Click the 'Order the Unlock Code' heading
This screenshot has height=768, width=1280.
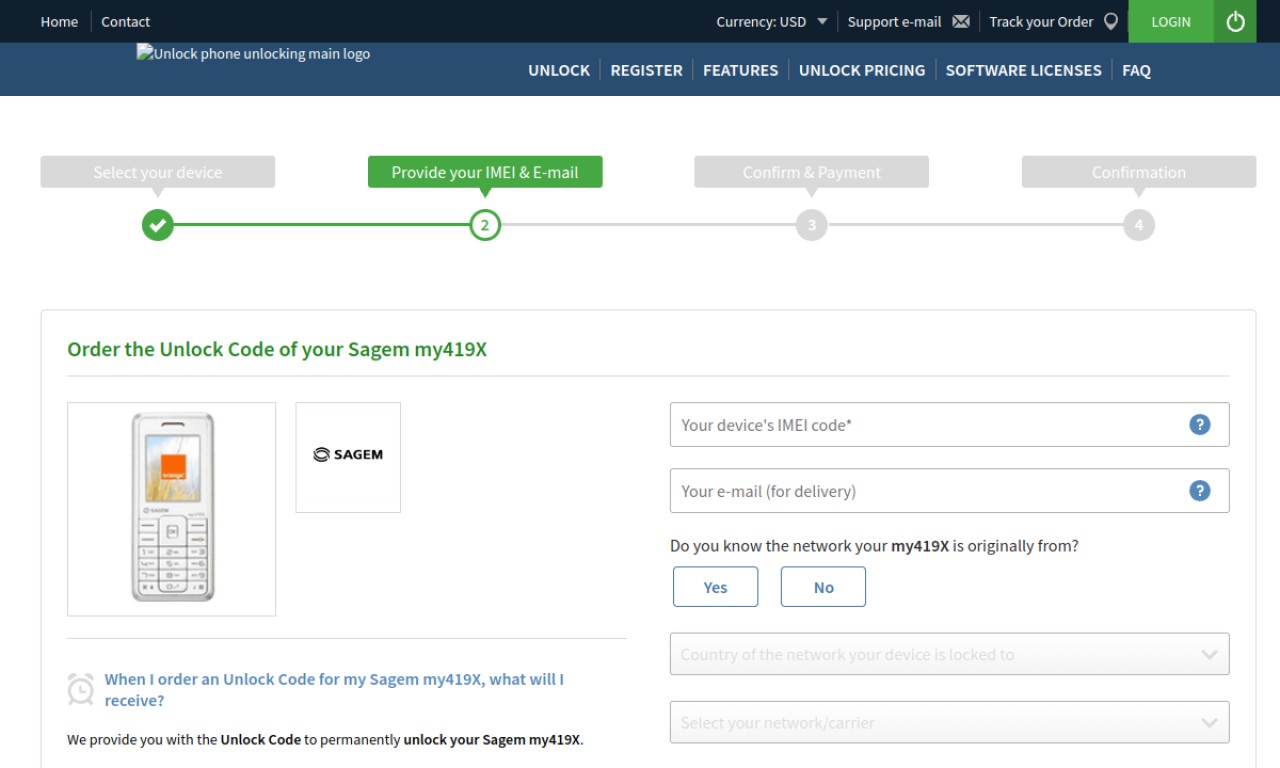point(277,350)
